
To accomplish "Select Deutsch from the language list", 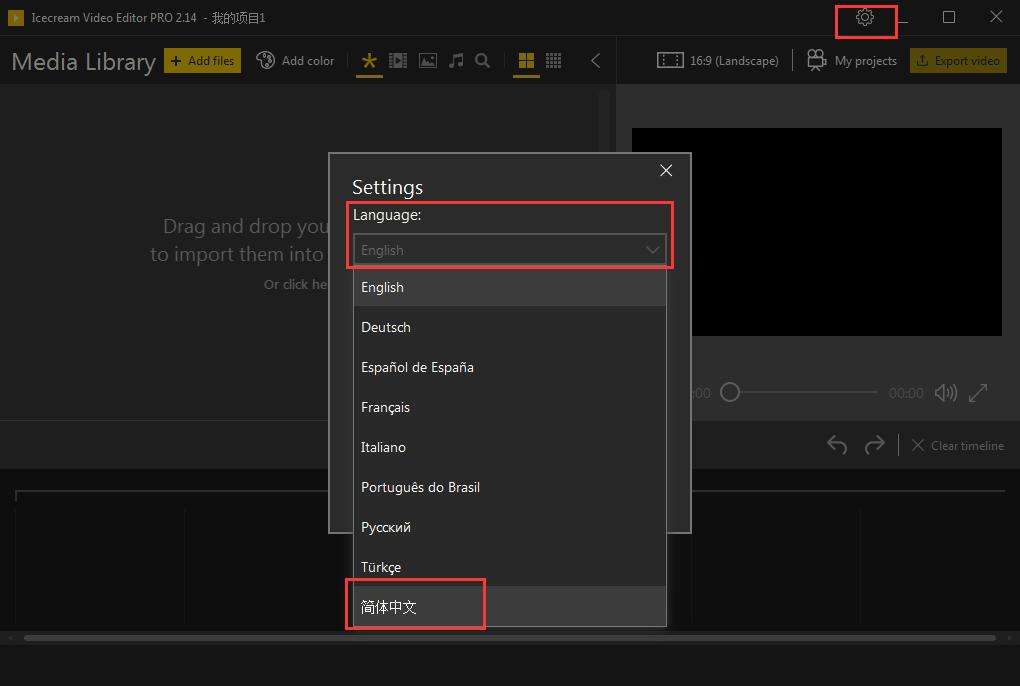I will [510, 327].
